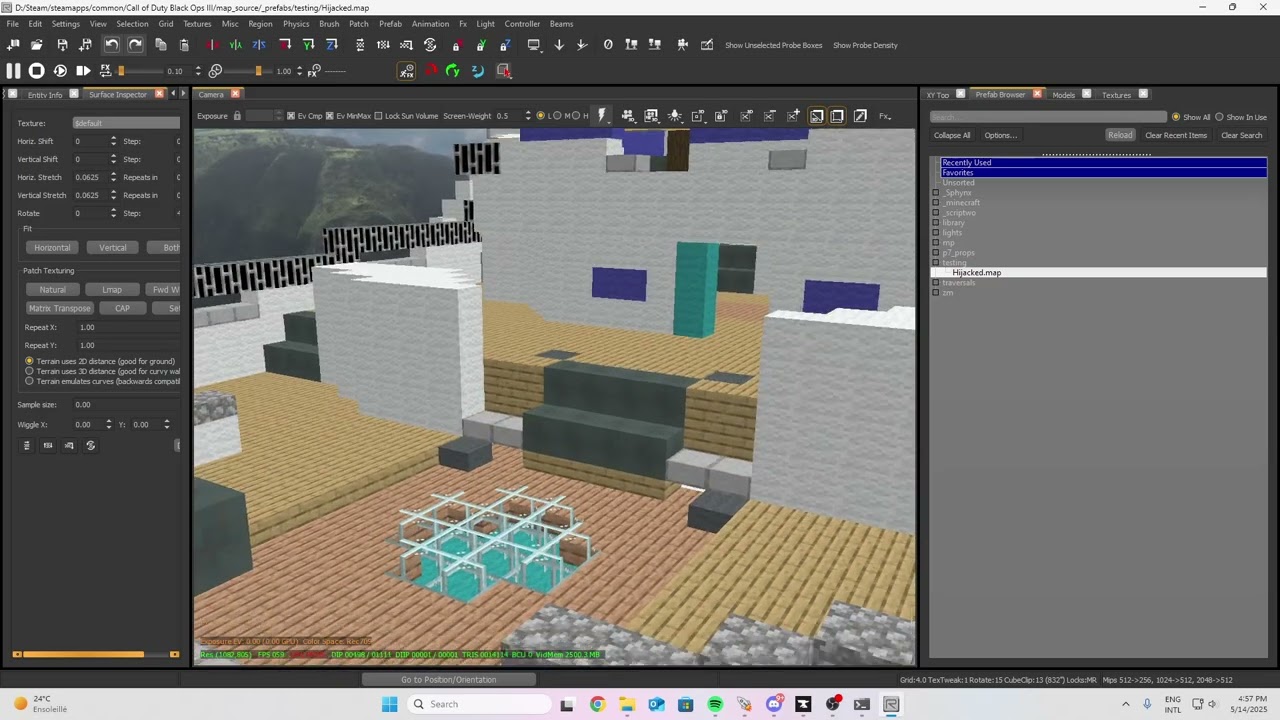The width and height of the screenshot is (1280, 720).
Task: Switch to the Models tab
Action: (x=1064, y=95)
